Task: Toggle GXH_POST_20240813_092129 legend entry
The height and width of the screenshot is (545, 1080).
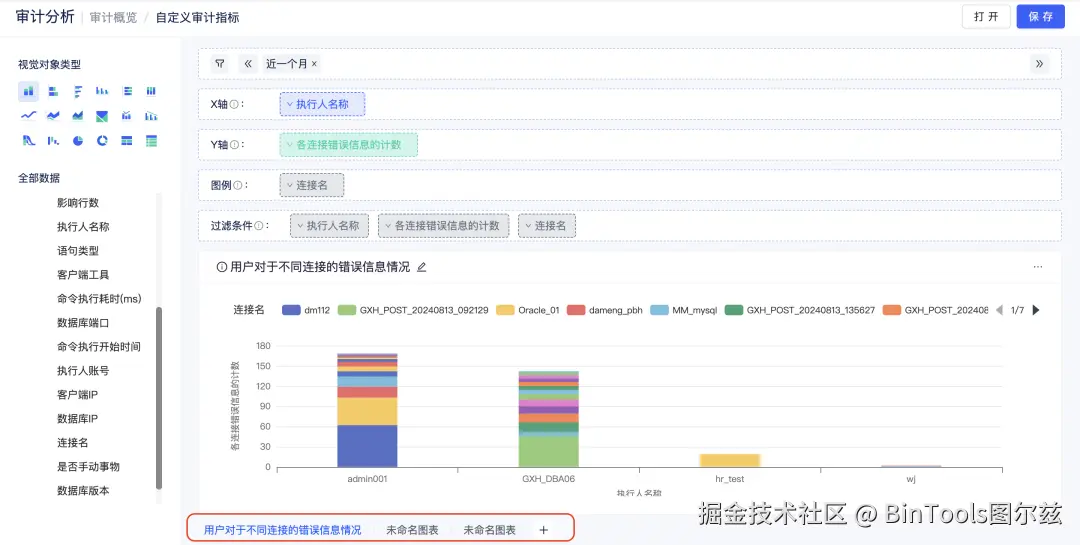Action: tap(413, 310)
